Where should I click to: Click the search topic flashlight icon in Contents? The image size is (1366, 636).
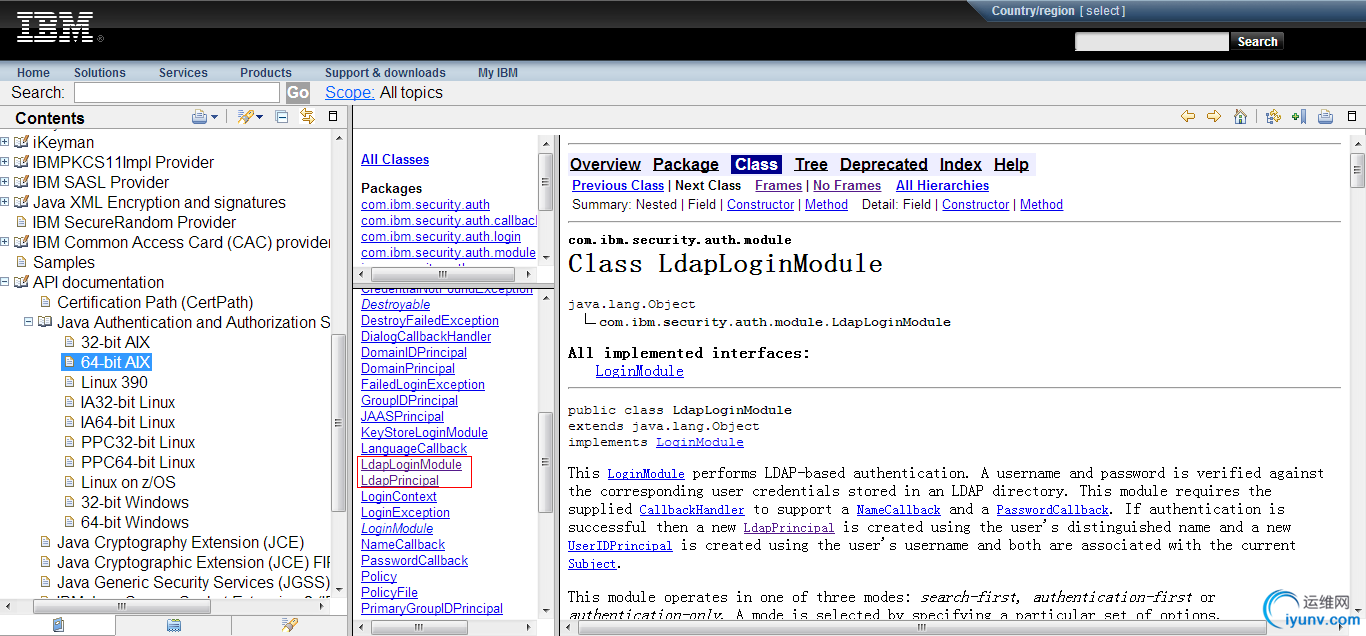click(x=245, y=117)
